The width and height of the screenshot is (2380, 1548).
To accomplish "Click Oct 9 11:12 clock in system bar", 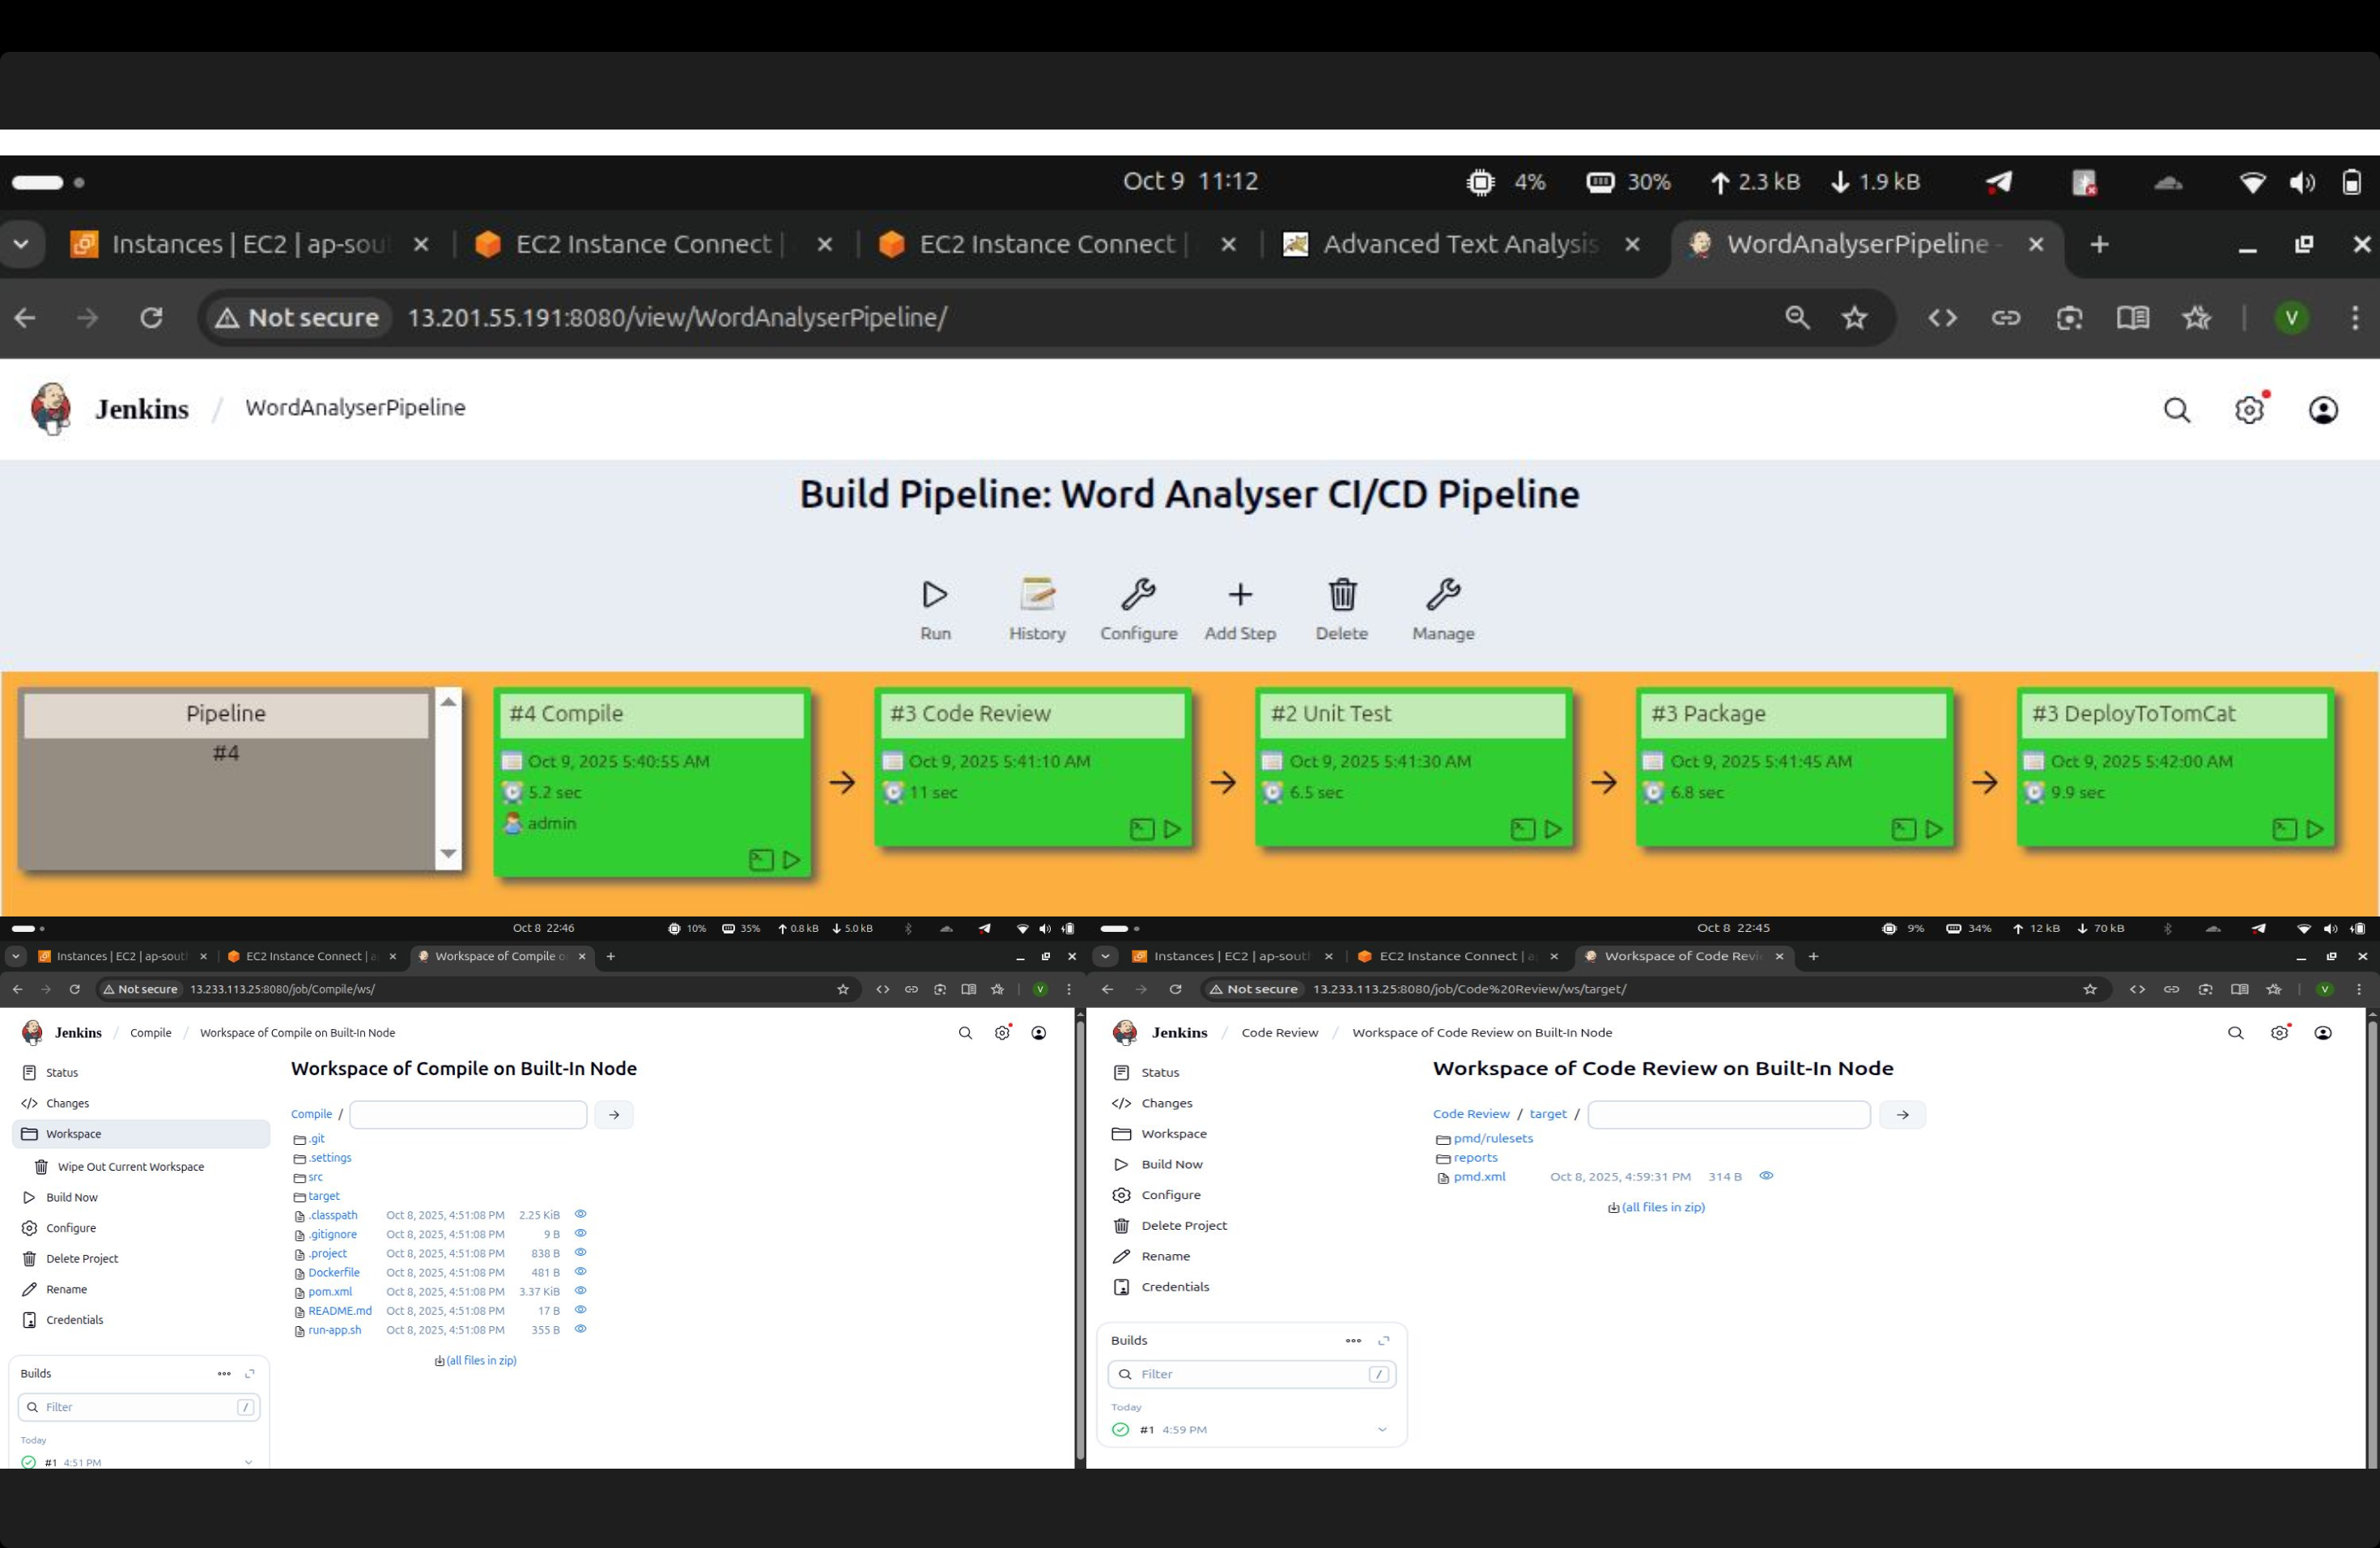I will pyautogui.click(x=1190, y=182).
